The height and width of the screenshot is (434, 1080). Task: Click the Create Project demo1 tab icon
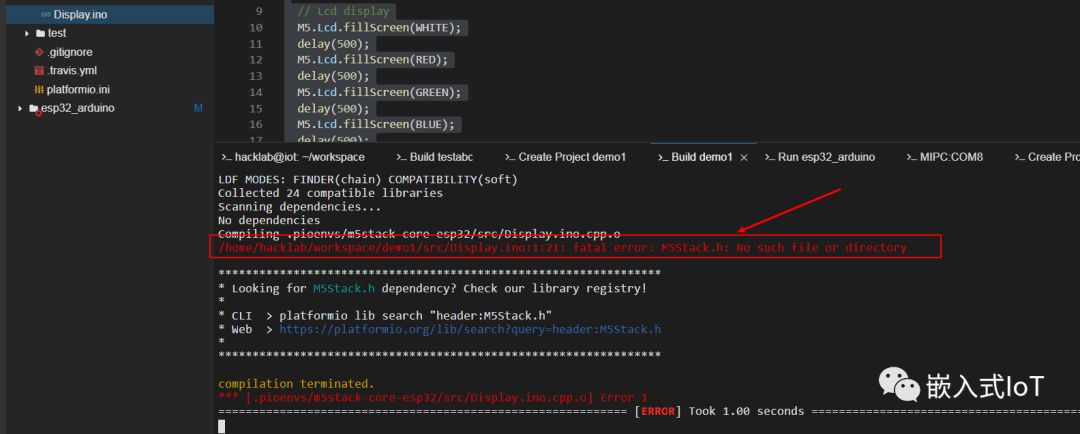(510, 157)
